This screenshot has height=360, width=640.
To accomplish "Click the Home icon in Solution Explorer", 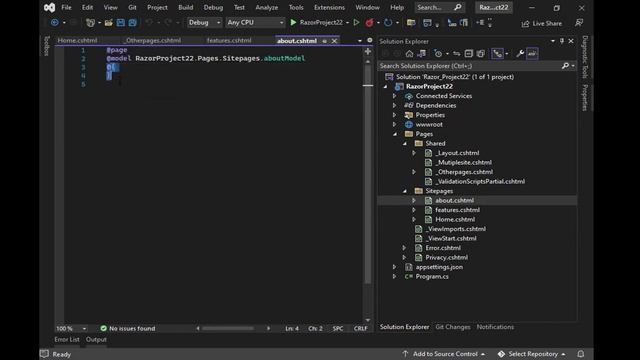I will click(x=409, y=53).
